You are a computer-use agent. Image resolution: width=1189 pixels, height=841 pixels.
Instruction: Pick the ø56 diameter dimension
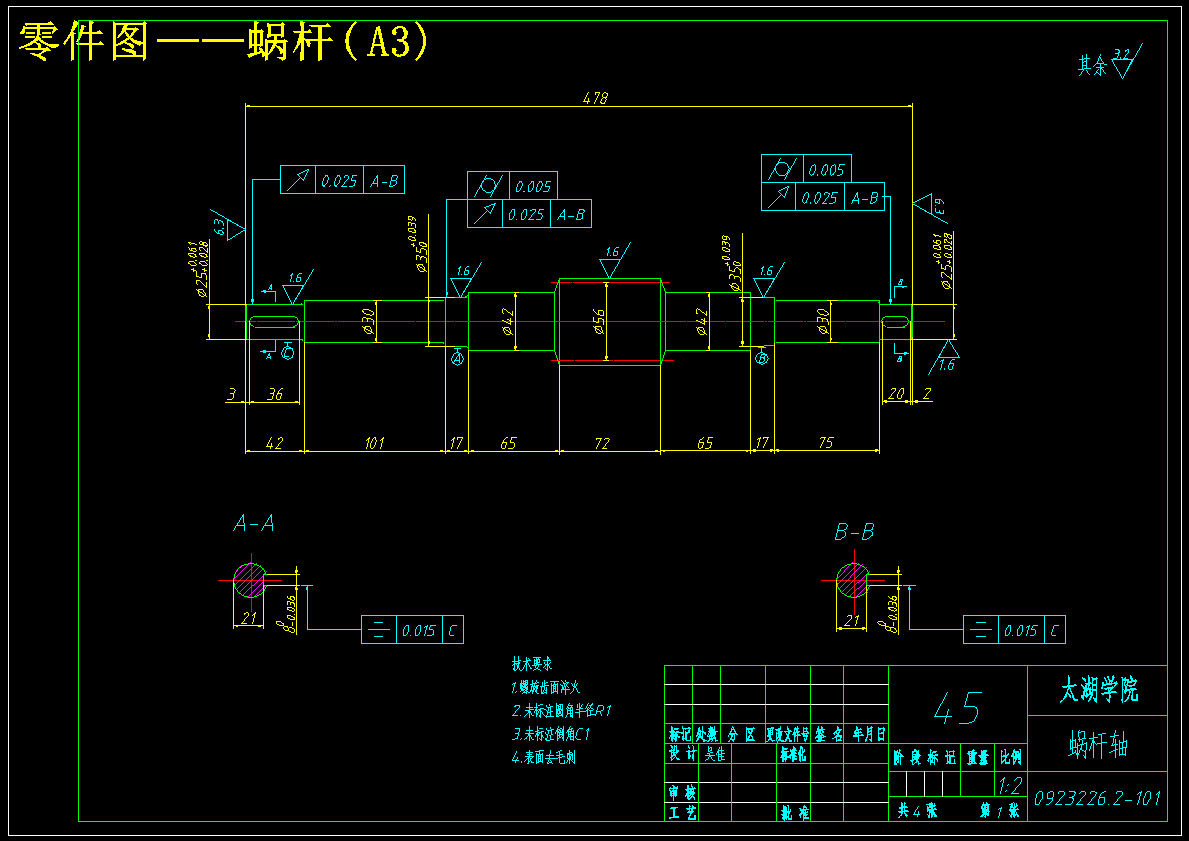(x=599, y=322)
